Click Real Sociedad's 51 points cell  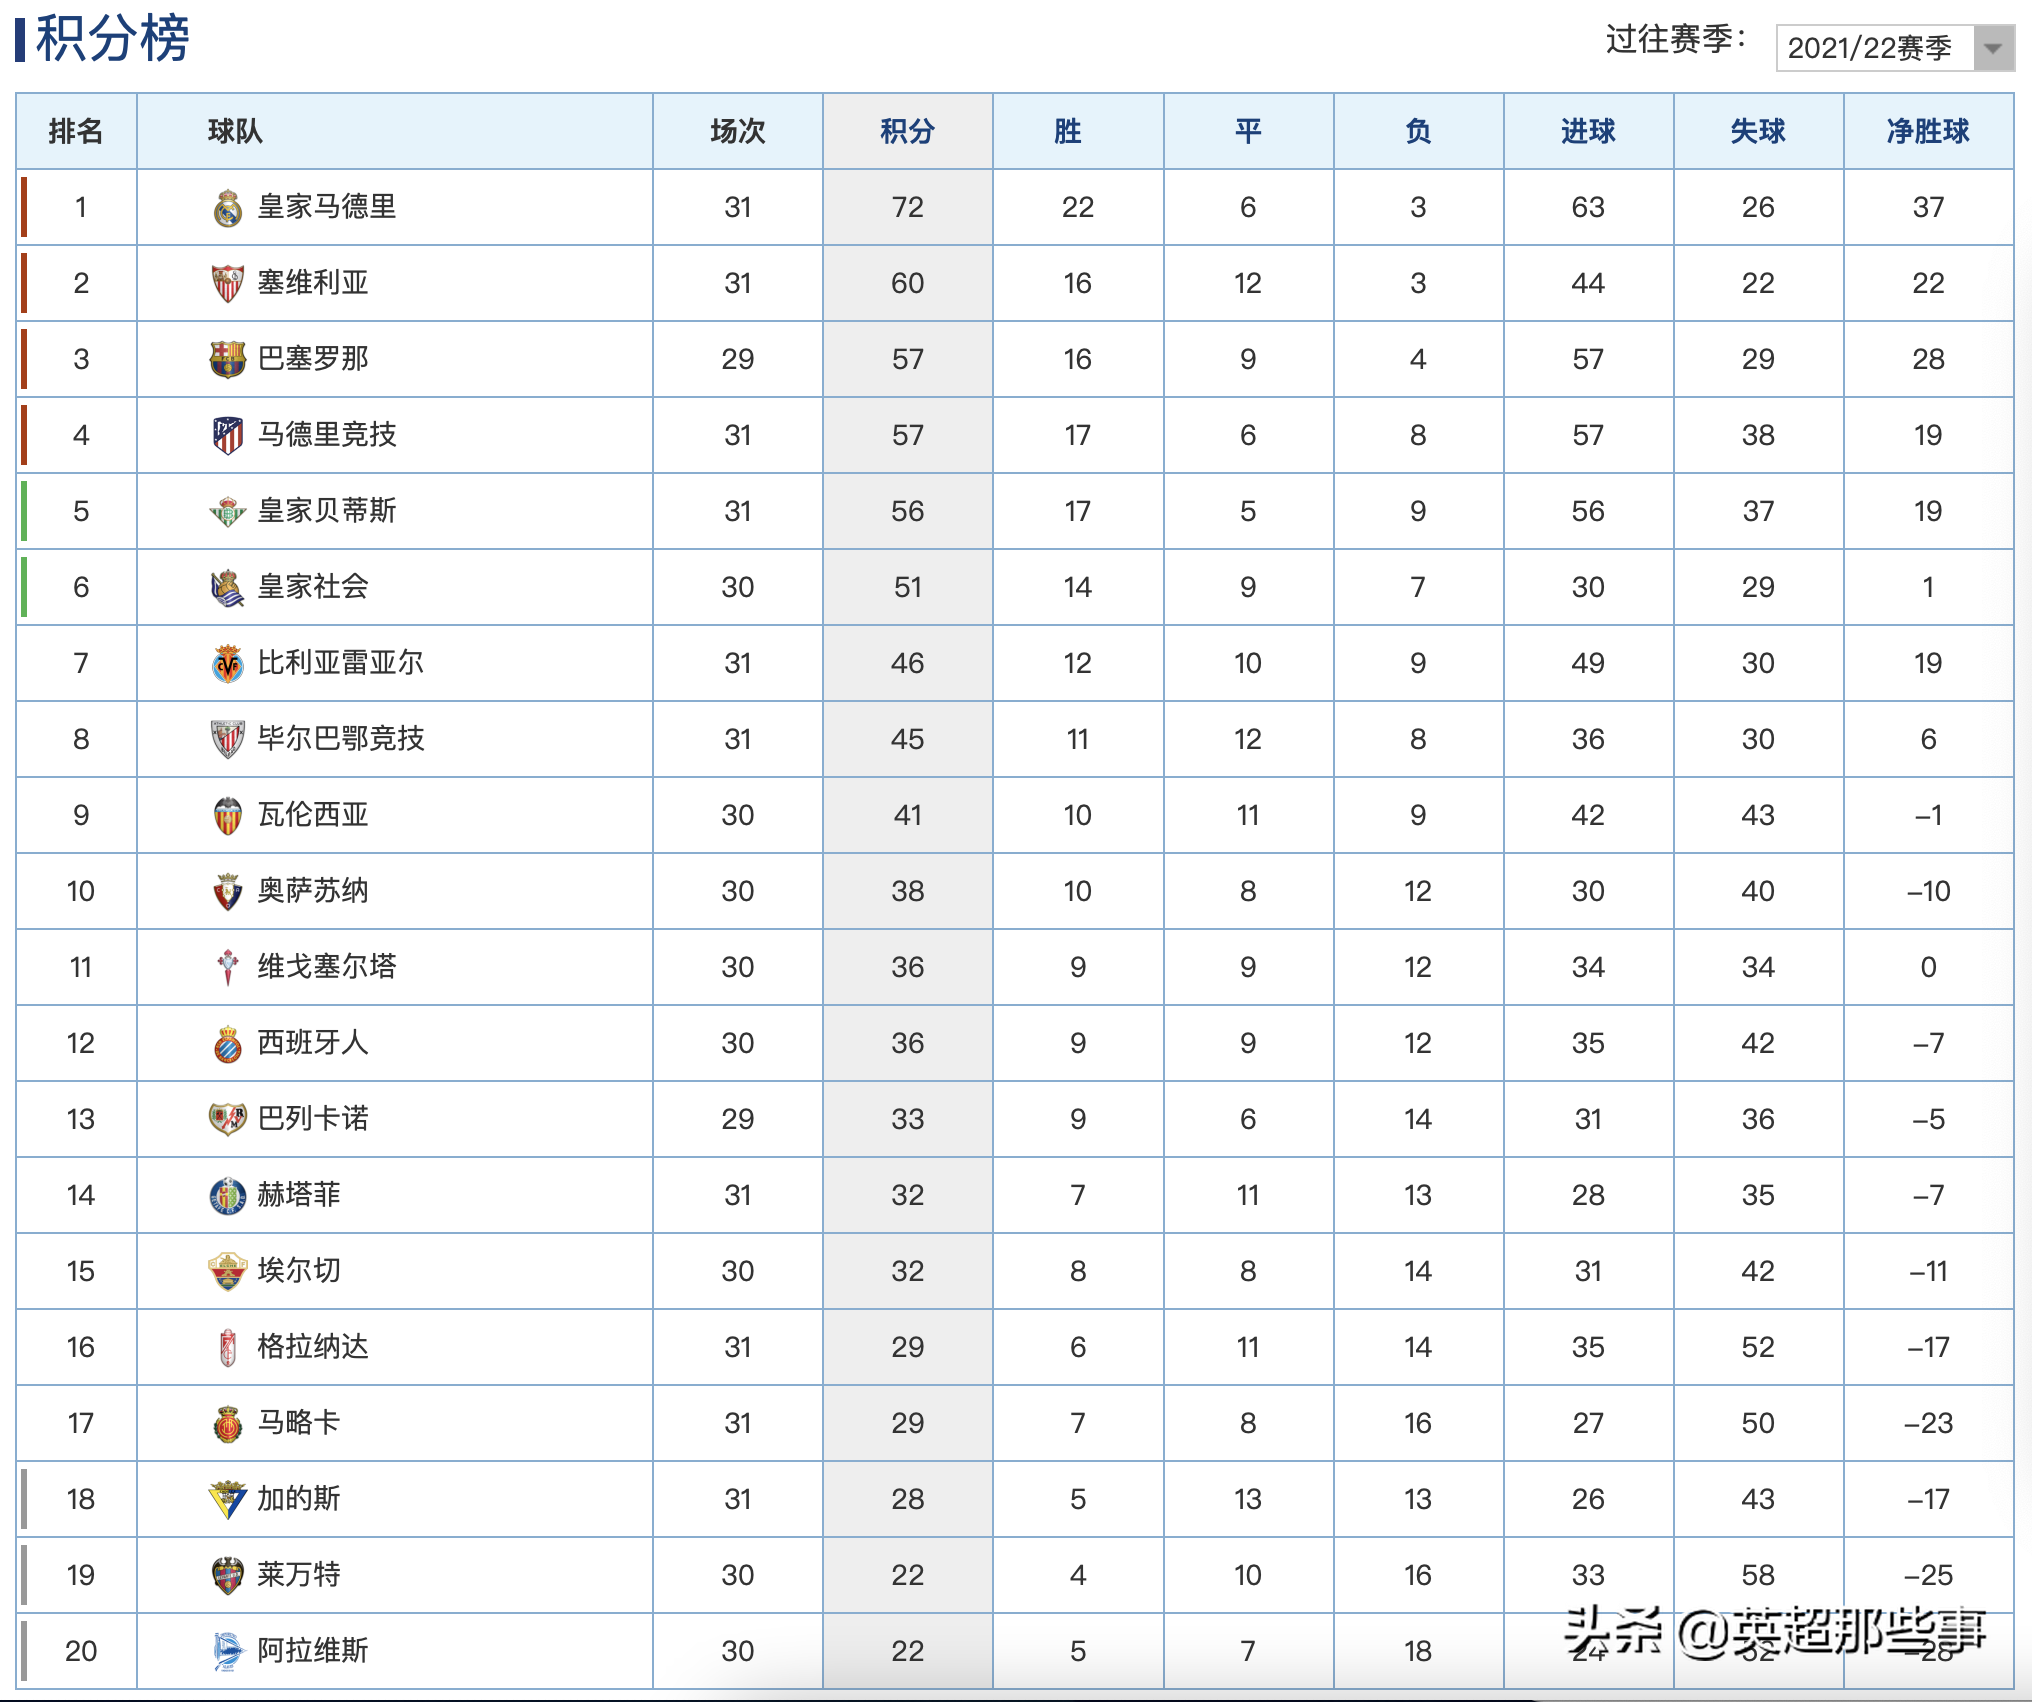[908, 587]
